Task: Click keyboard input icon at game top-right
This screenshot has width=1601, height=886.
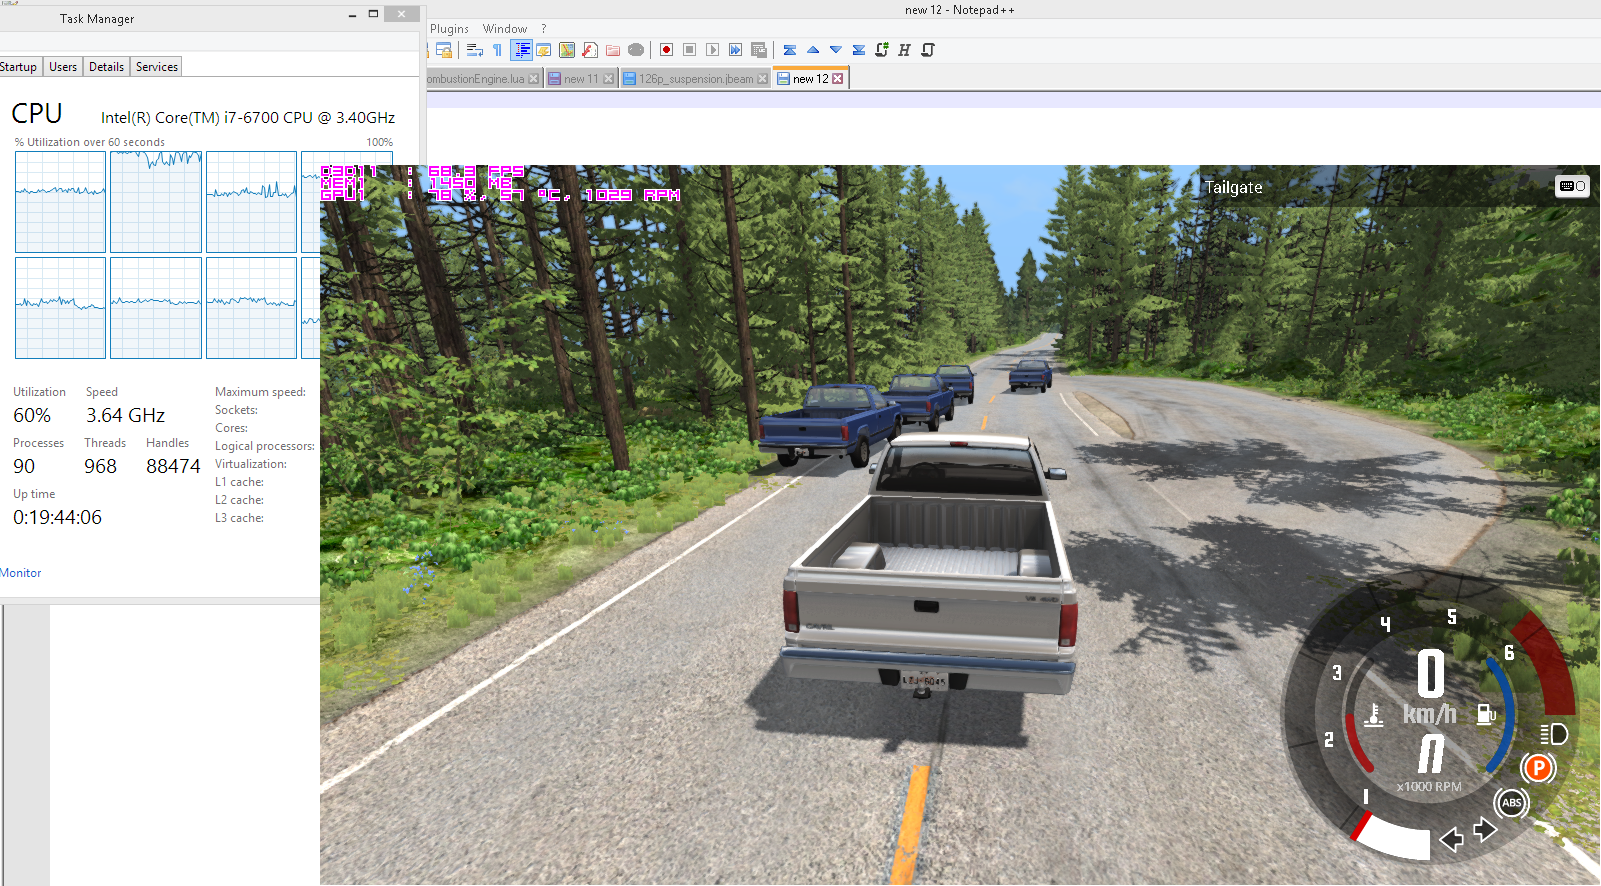Action: (1572, 186)
